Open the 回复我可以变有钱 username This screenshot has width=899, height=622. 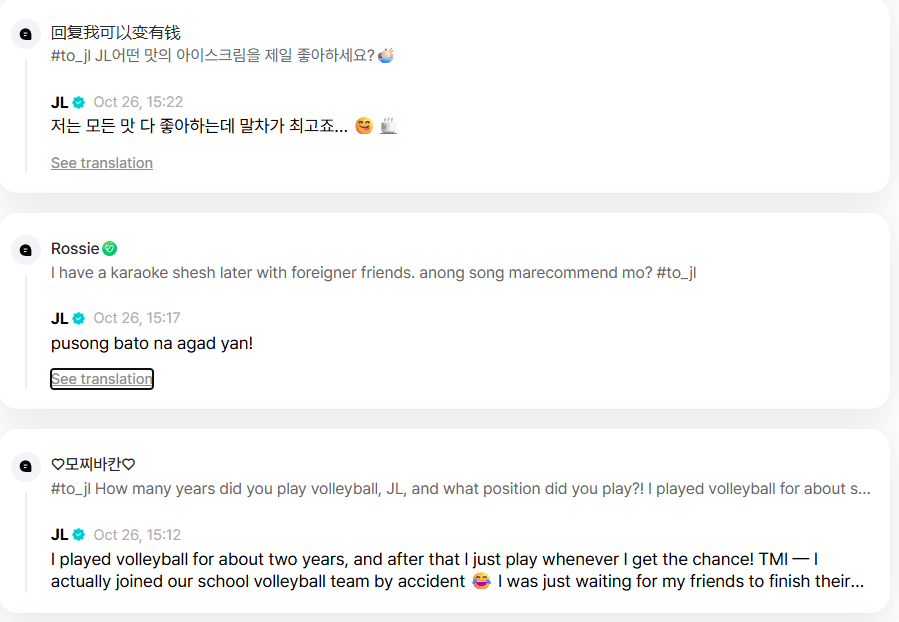coord(116,33)
